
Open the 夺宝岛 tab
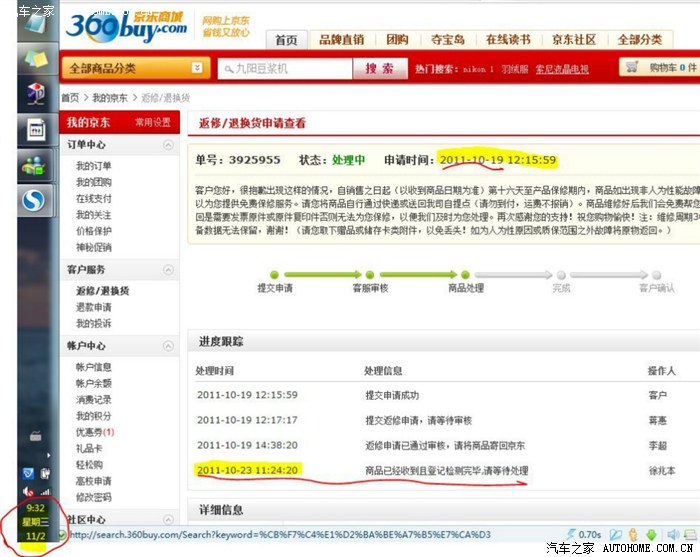[448, 40]
